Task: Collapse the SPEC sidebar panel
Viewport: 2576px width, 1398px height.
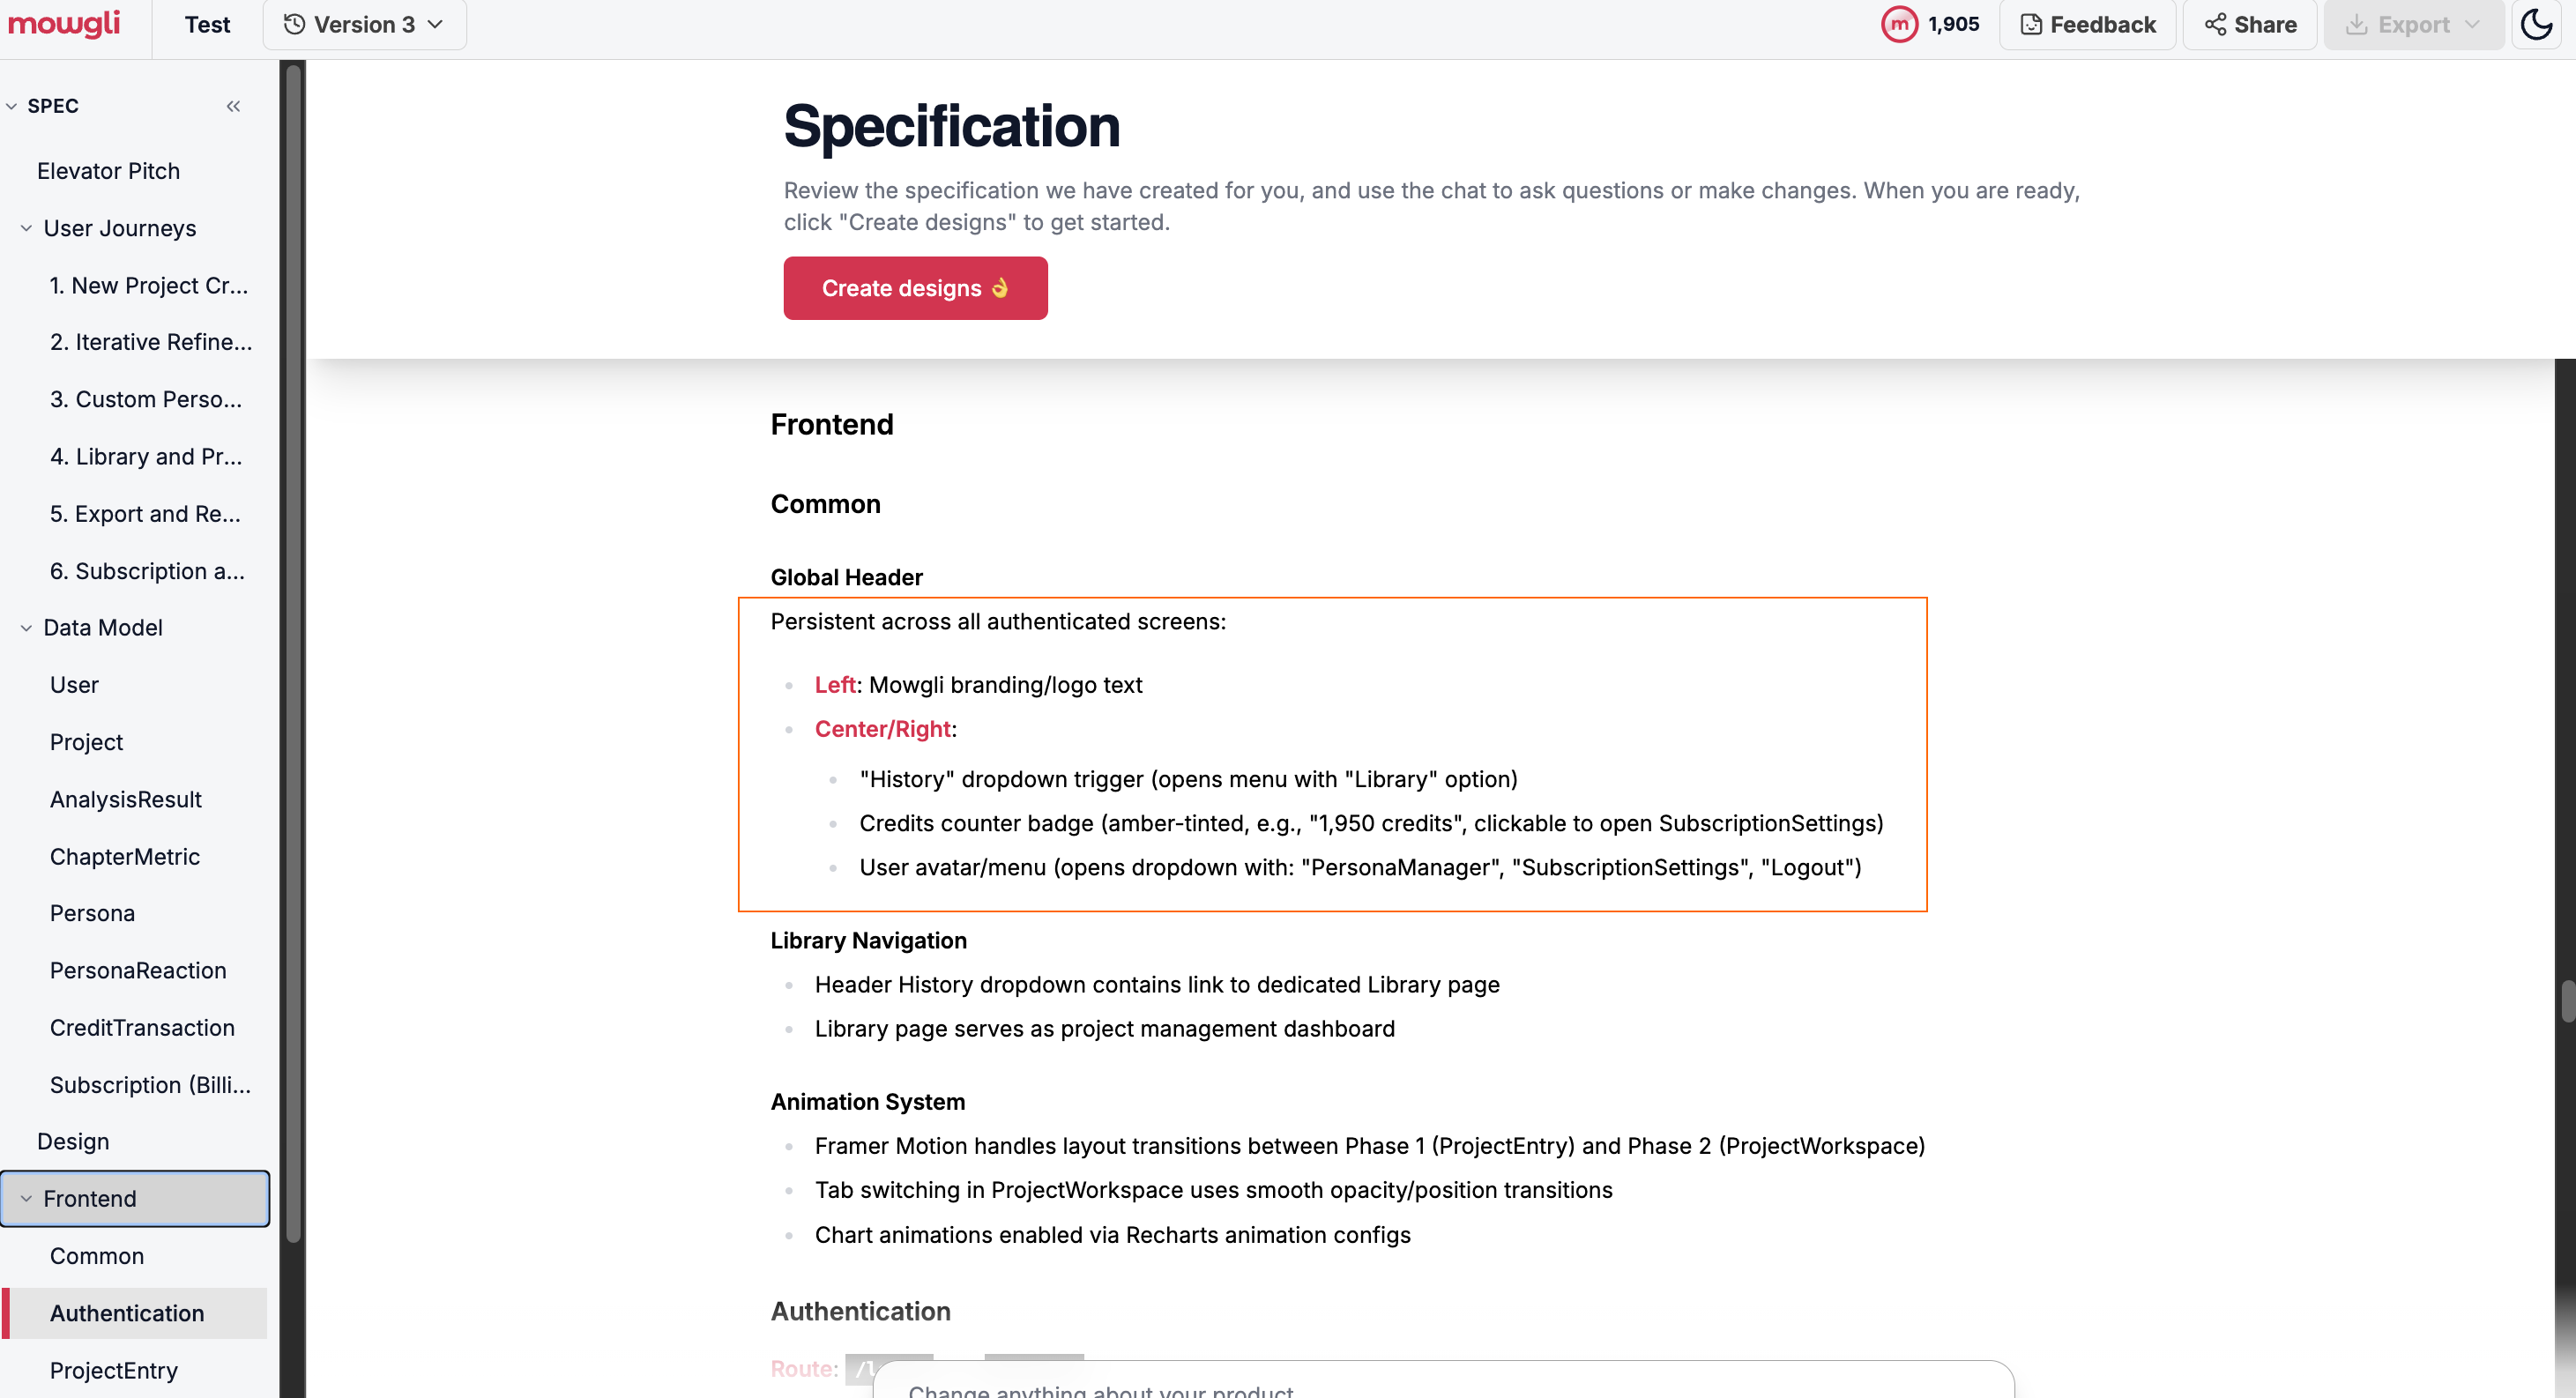Action: (x=233, y=106)
